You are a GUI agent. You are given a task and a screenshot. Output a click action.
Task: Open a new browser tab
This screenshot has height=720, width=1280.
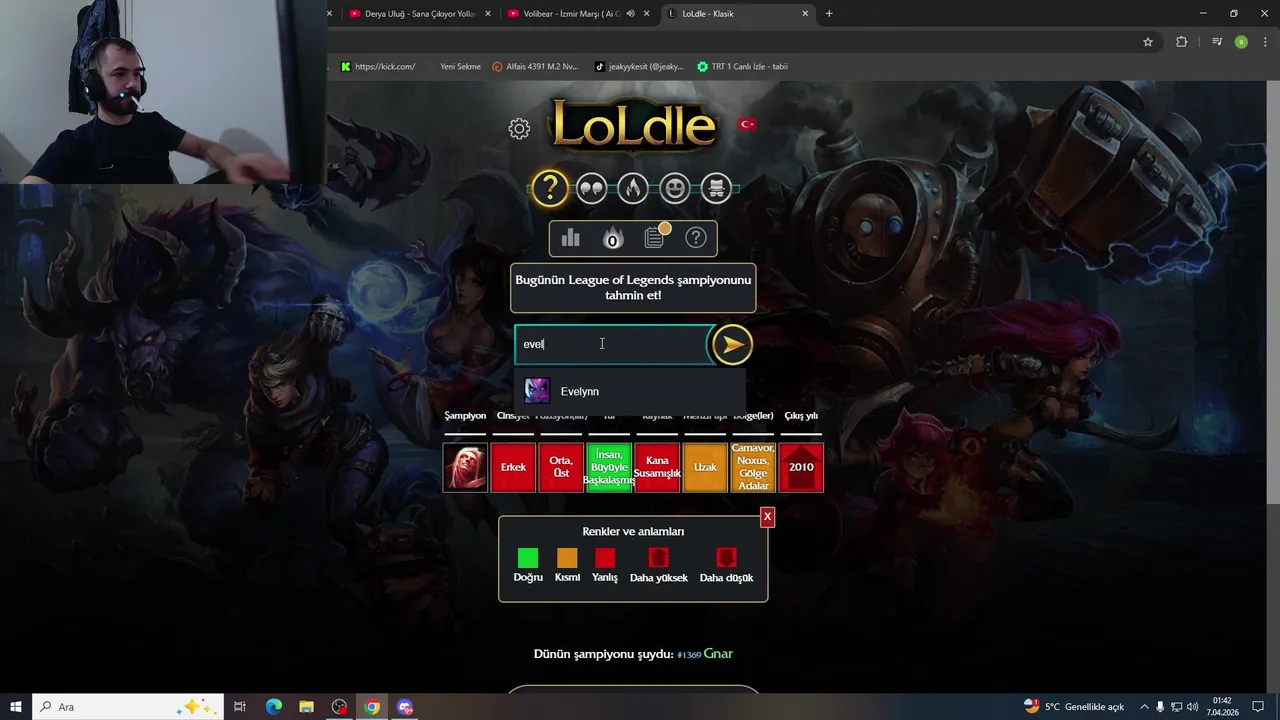coord(829,14)
